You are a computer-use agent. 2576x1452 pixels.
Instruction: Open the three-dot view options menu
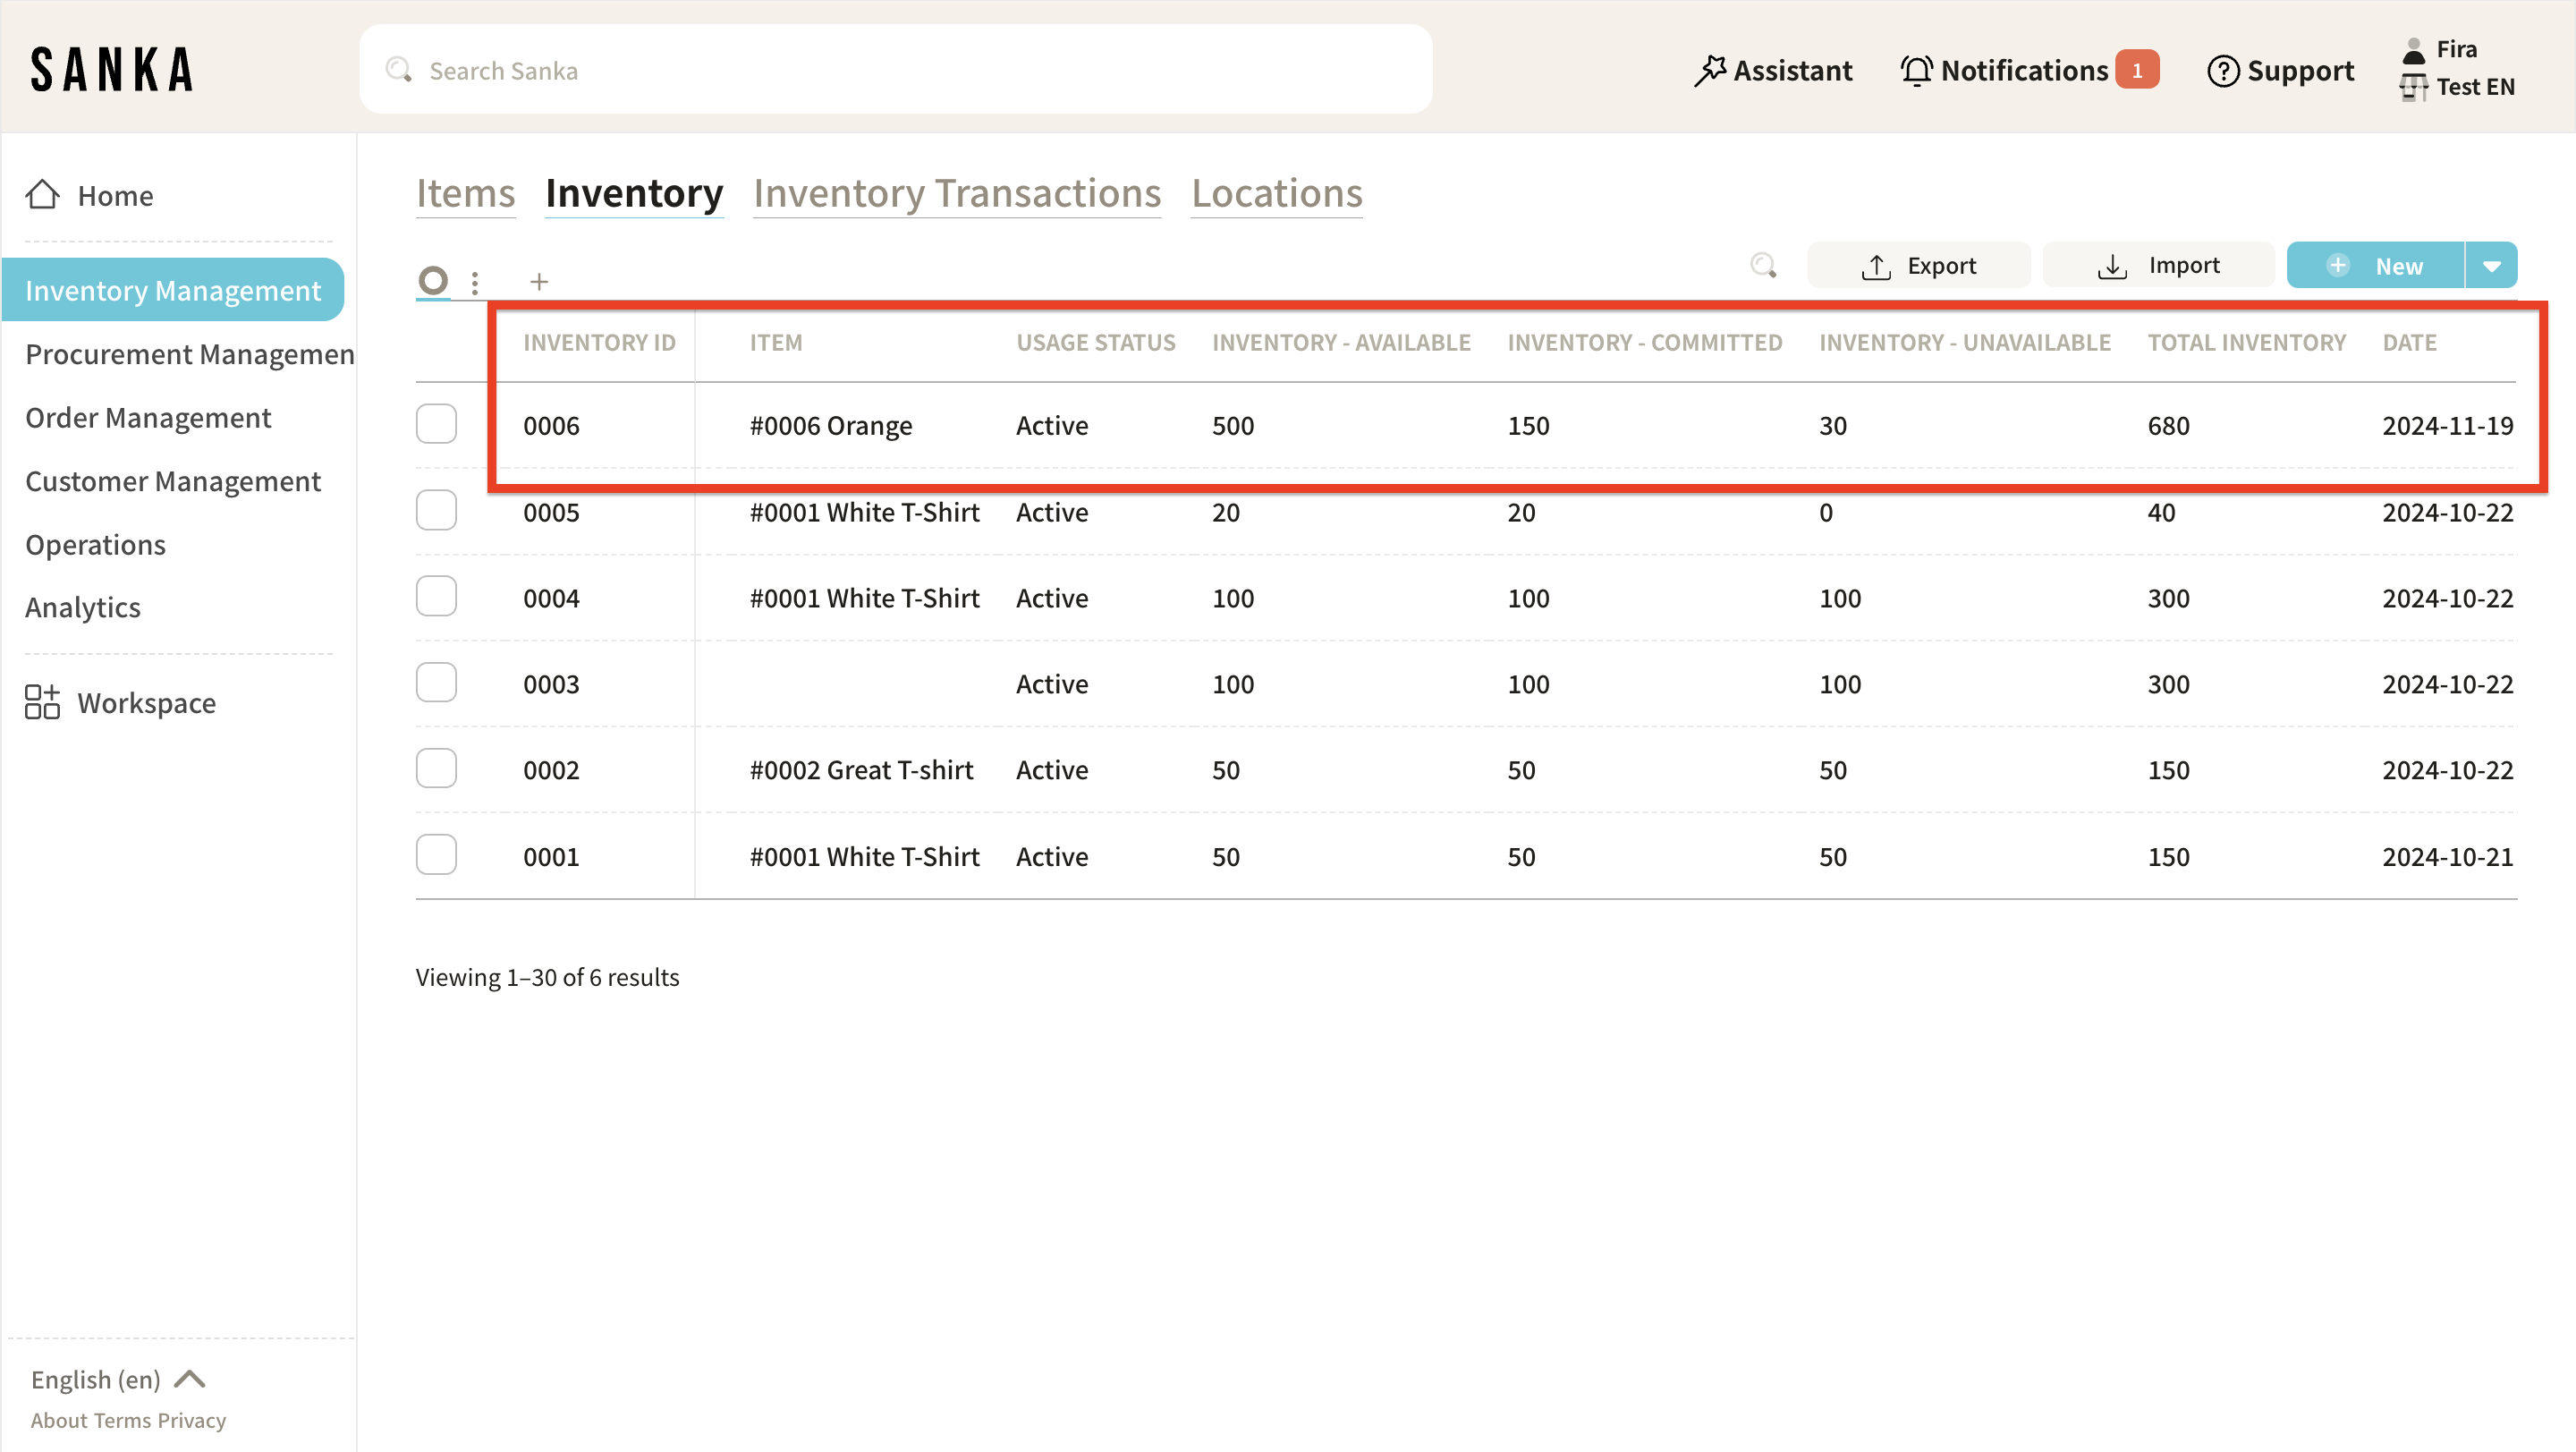pyautogui.click(x=475, y=282)
